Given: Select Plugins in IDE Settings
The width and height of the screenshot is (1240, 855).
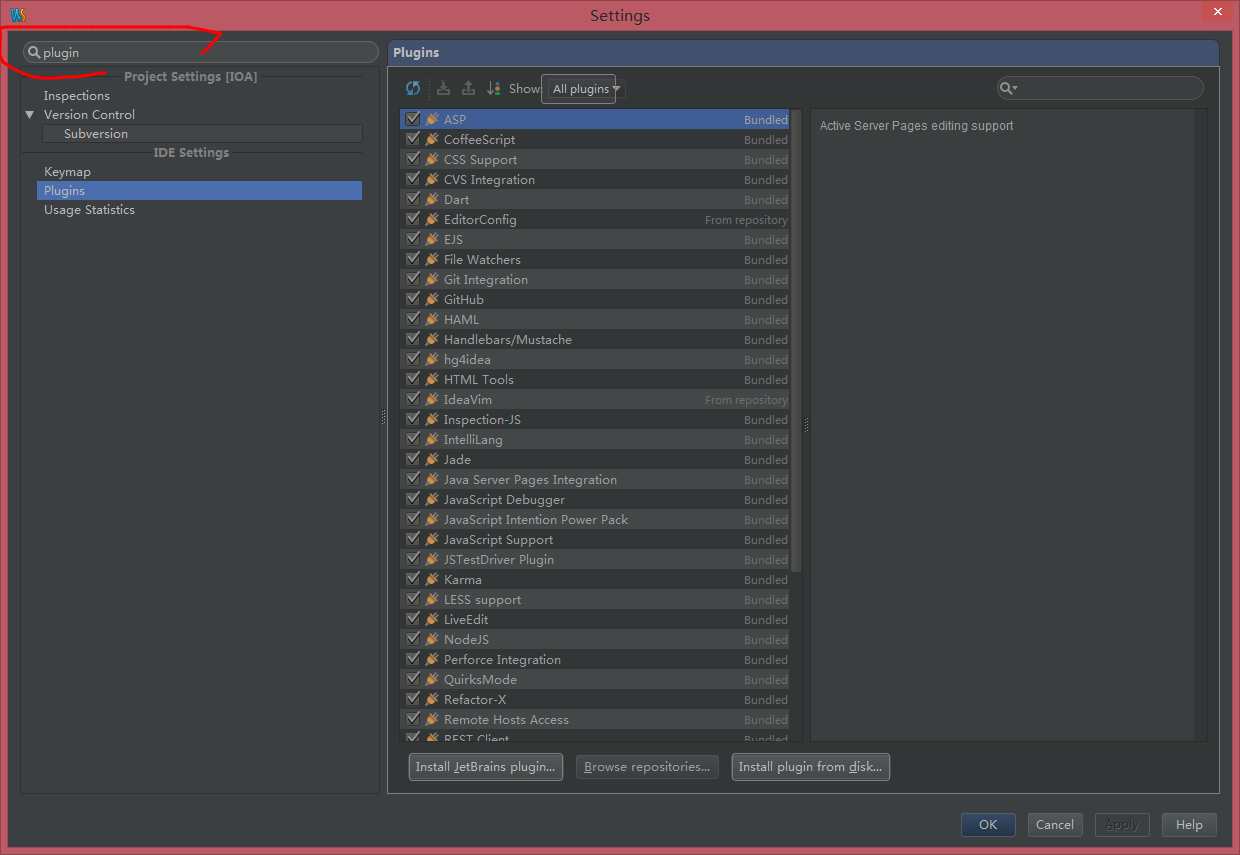Looking at the screenshot, I should click(x=199, y=191).
